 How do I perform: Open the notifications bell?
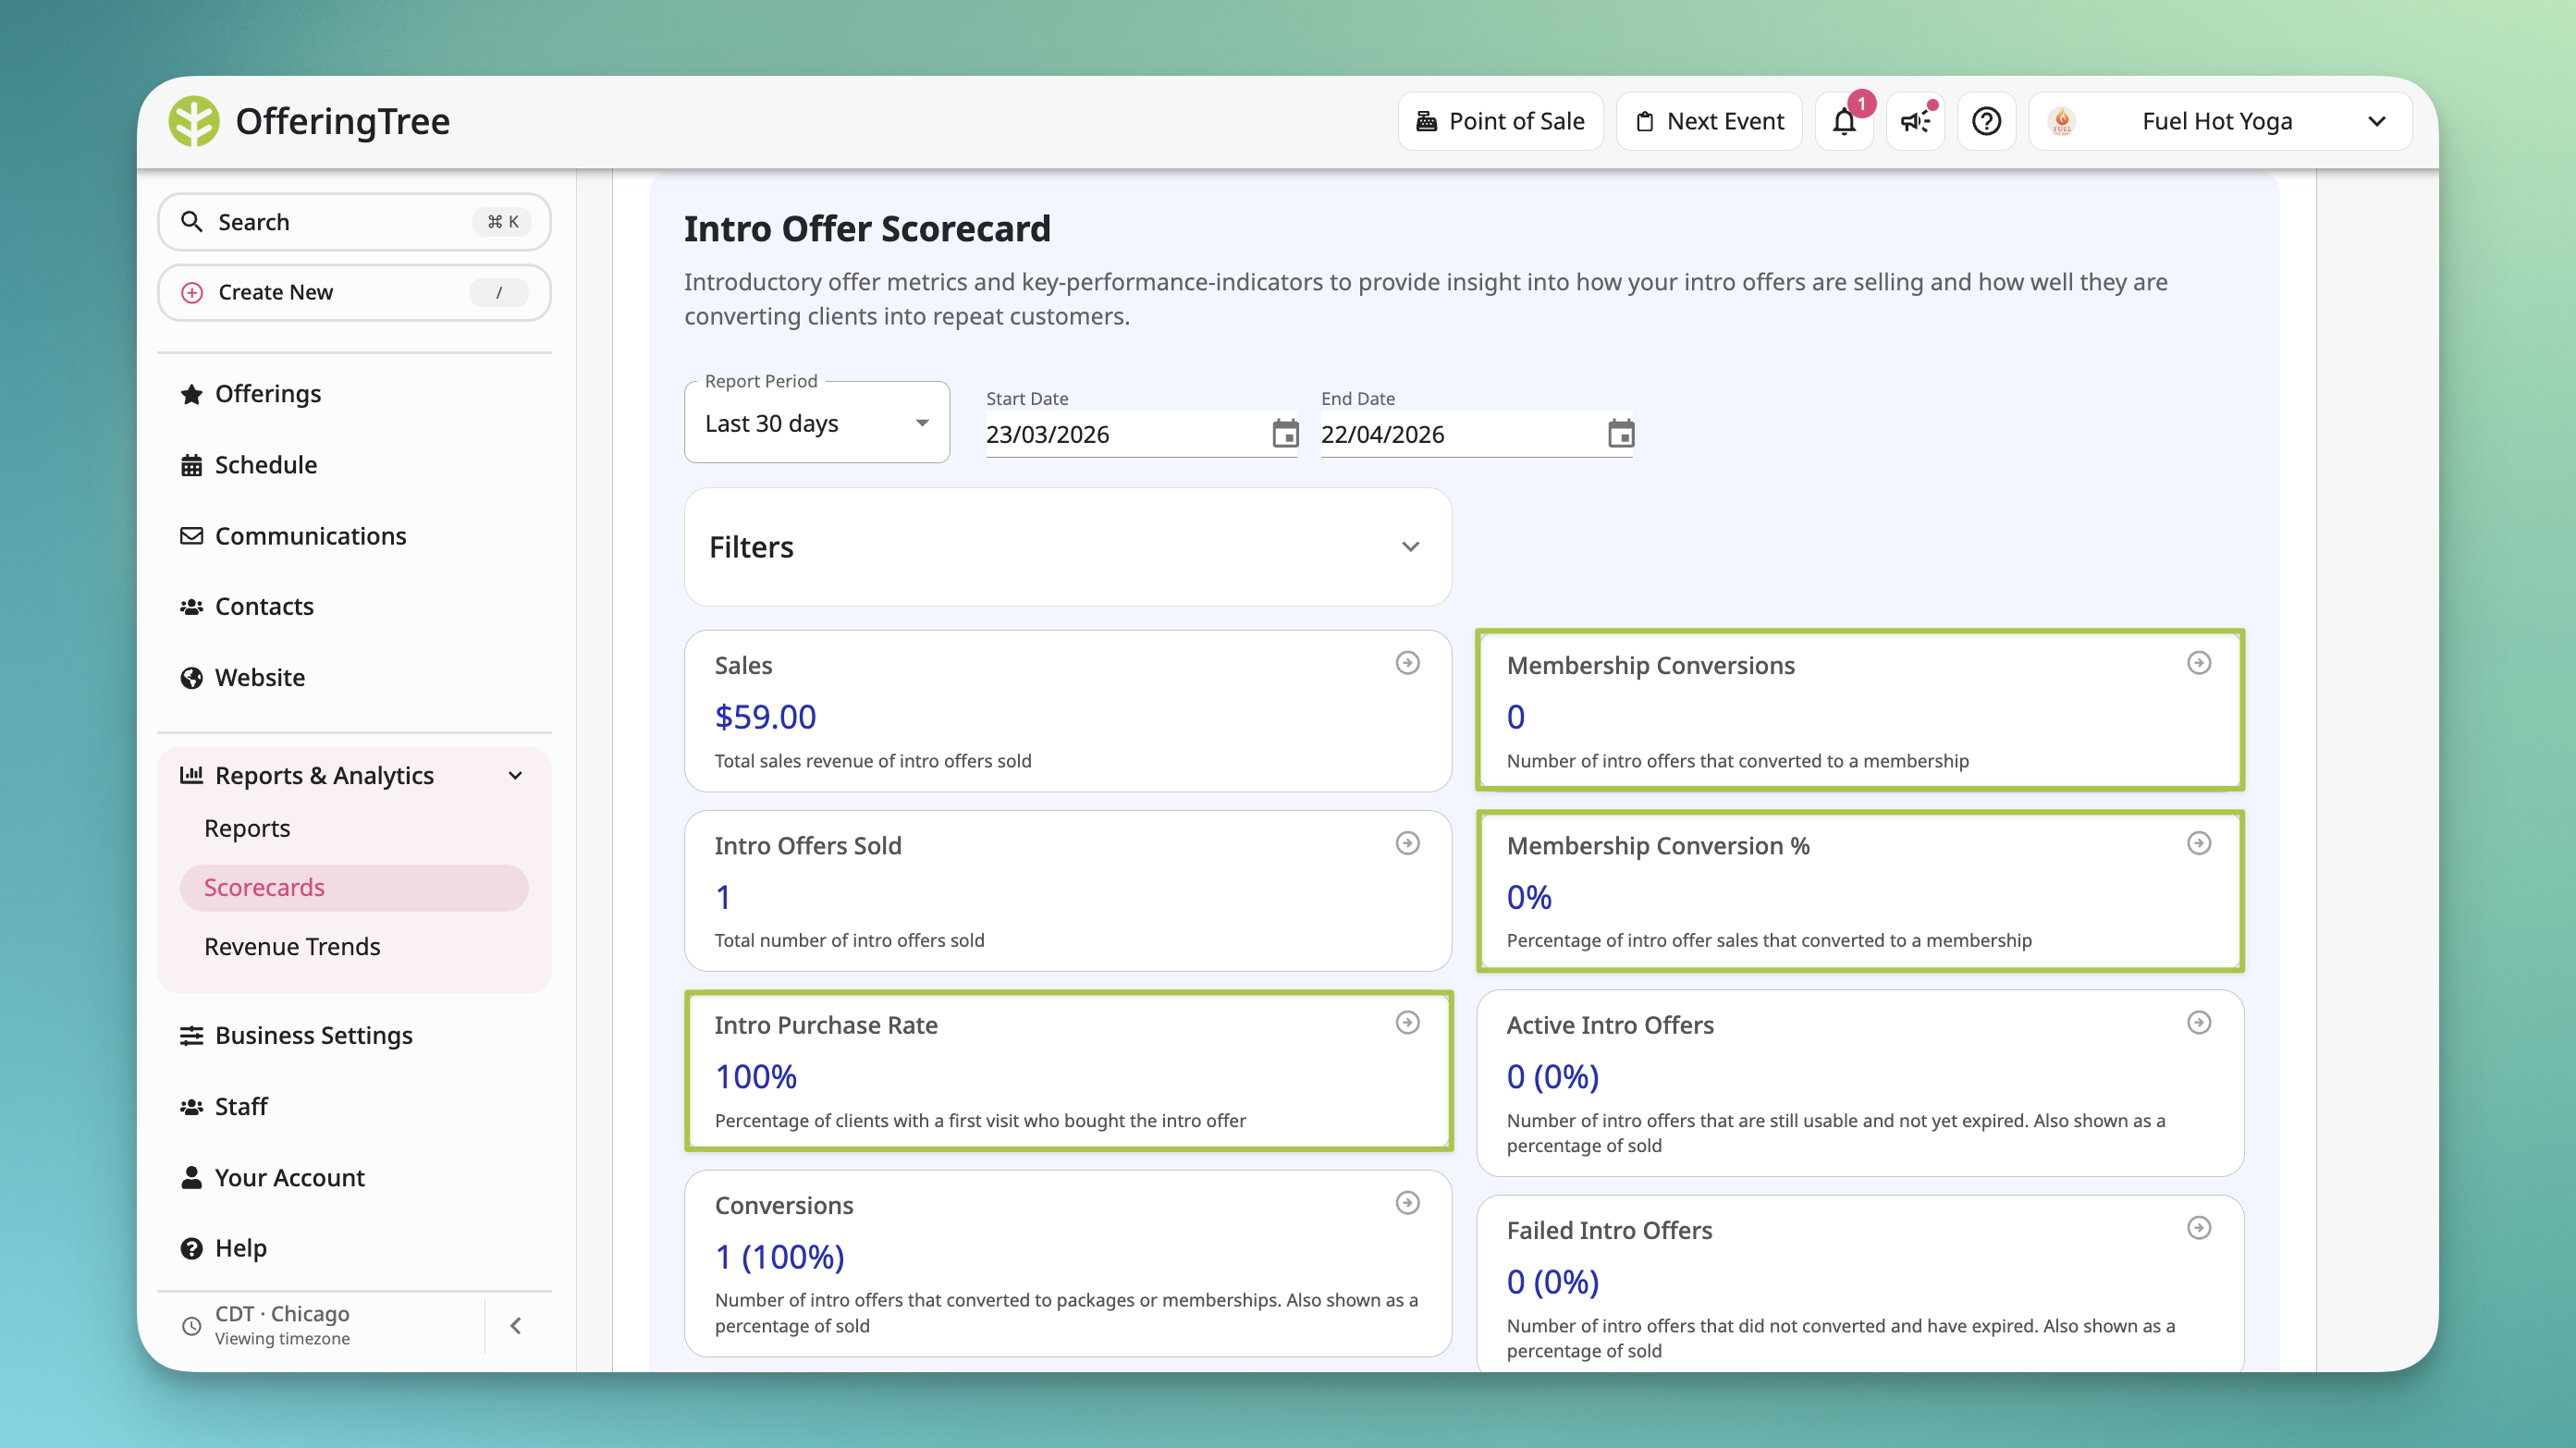point(1844,121)
